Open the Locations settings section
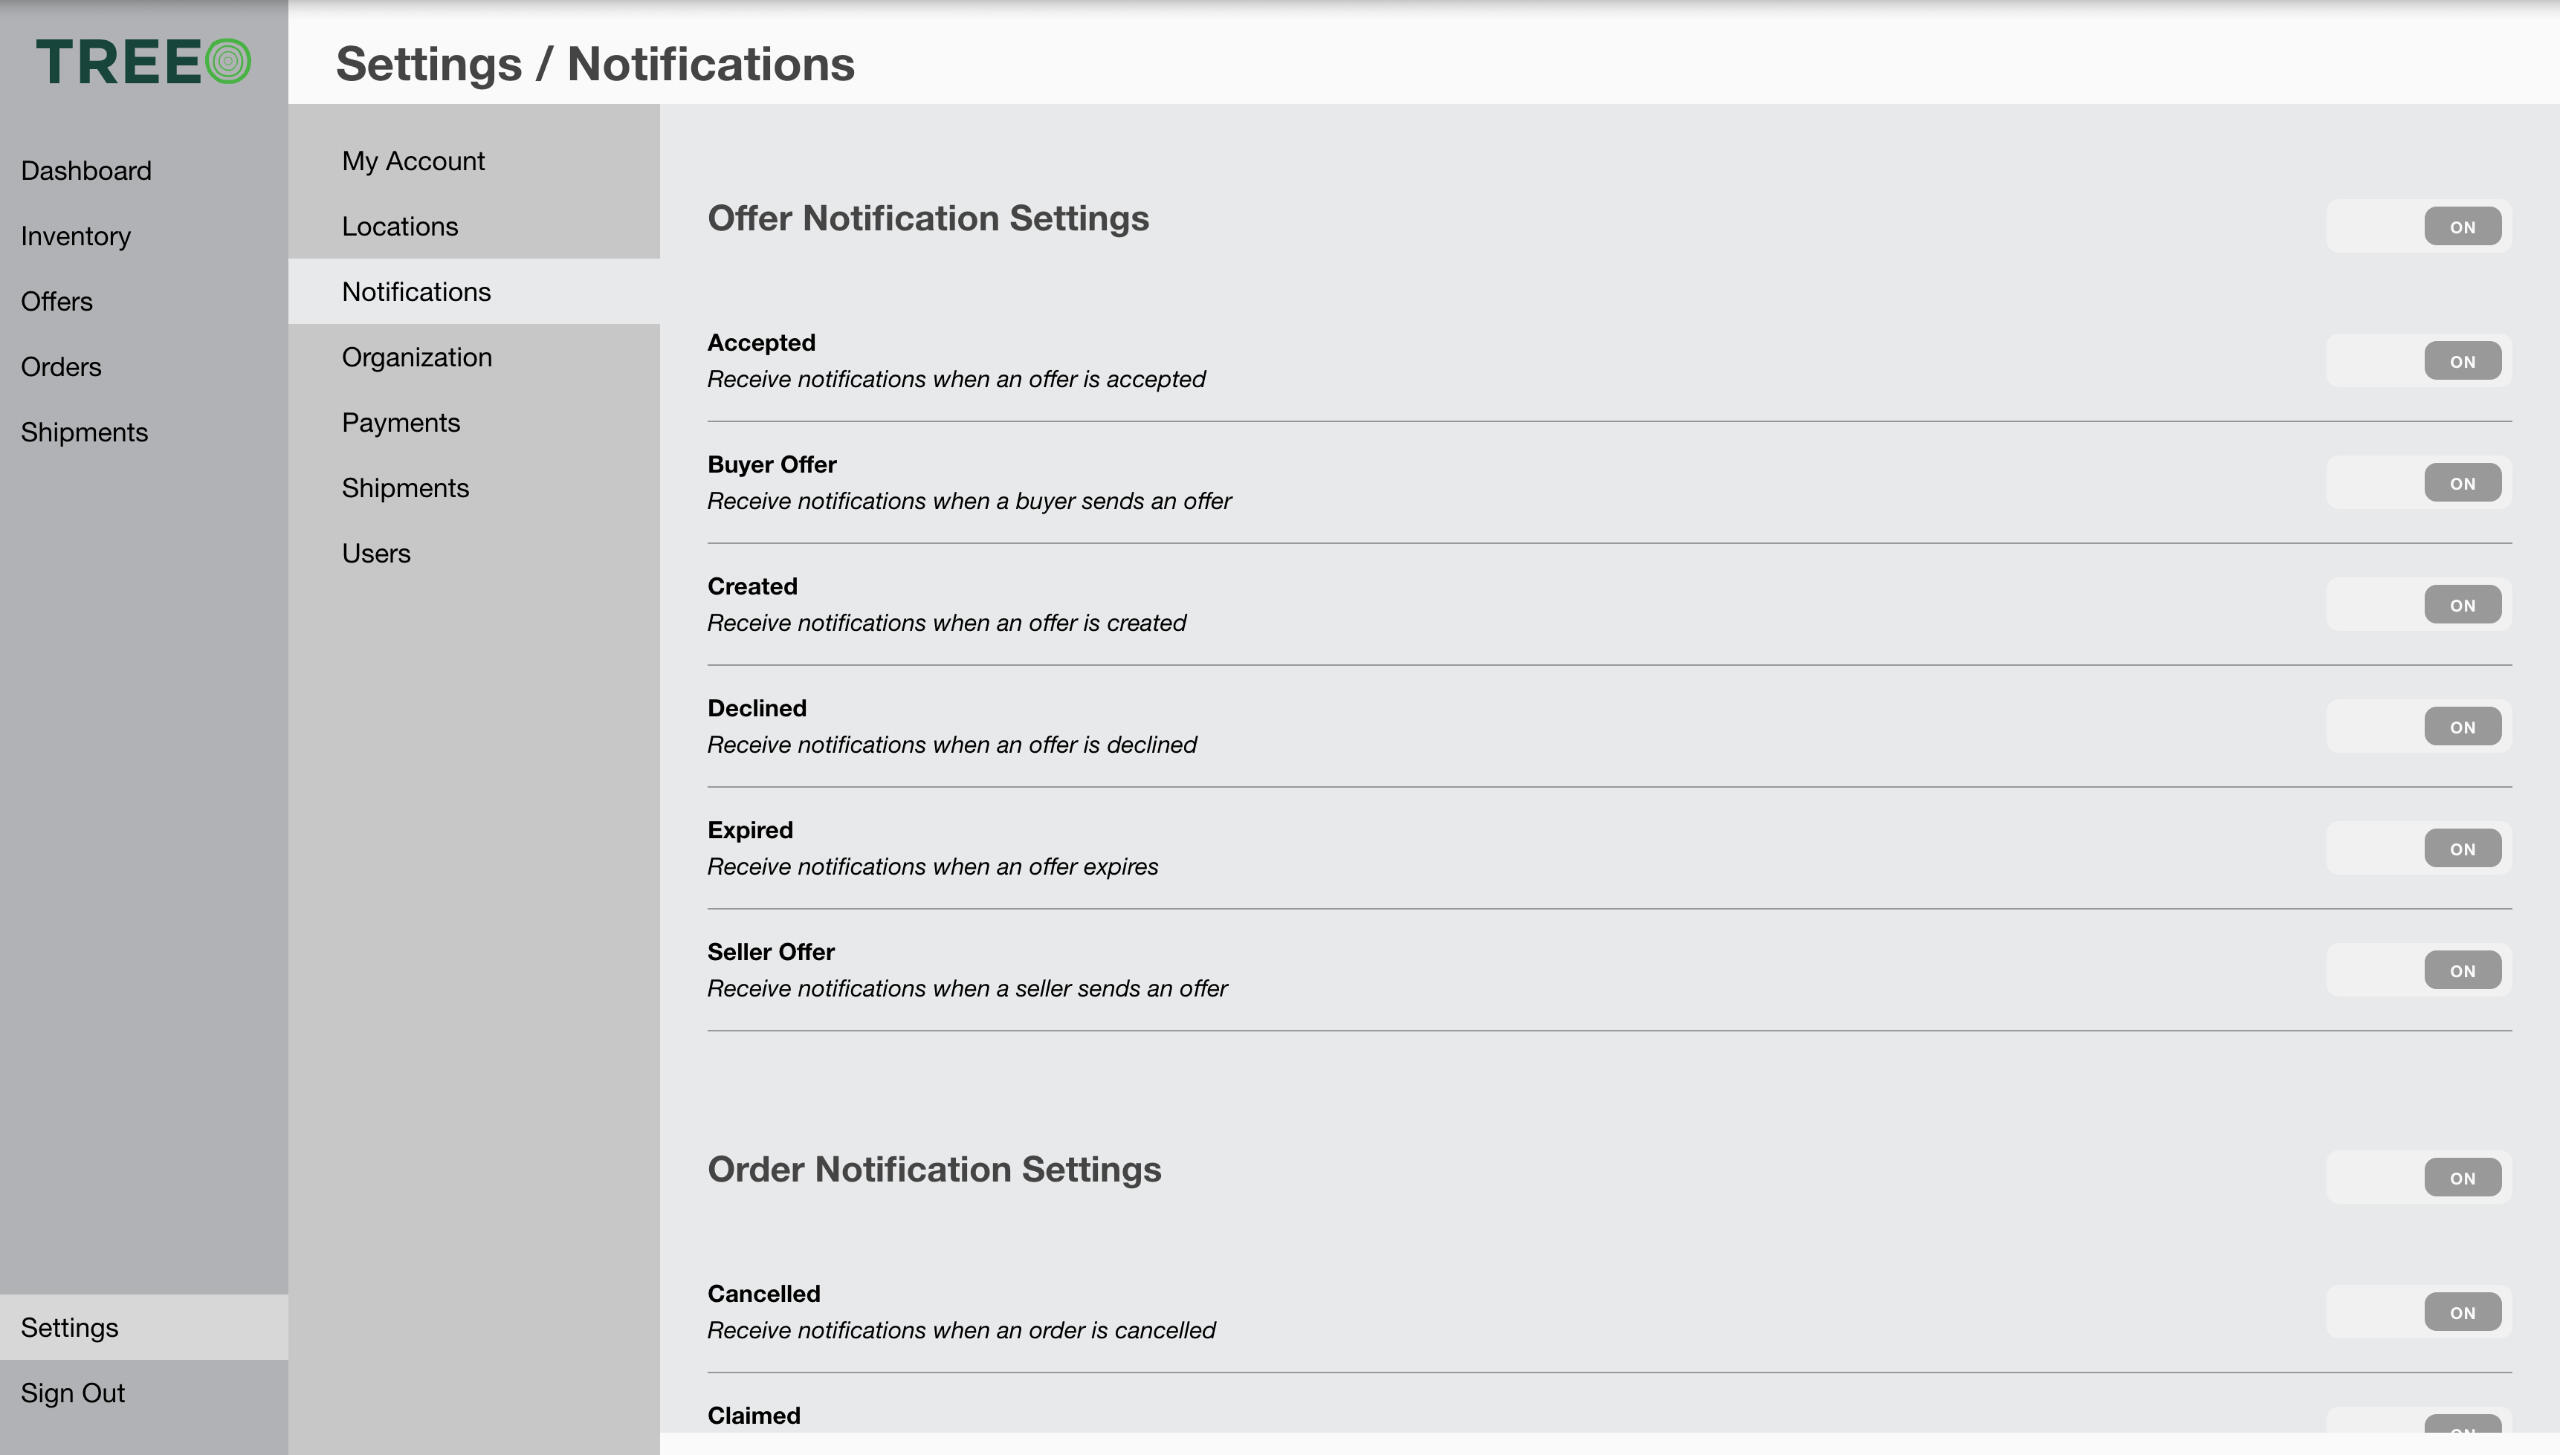Image resolution: width=2560 pixels, height=1455 pixels. [400, 227]
